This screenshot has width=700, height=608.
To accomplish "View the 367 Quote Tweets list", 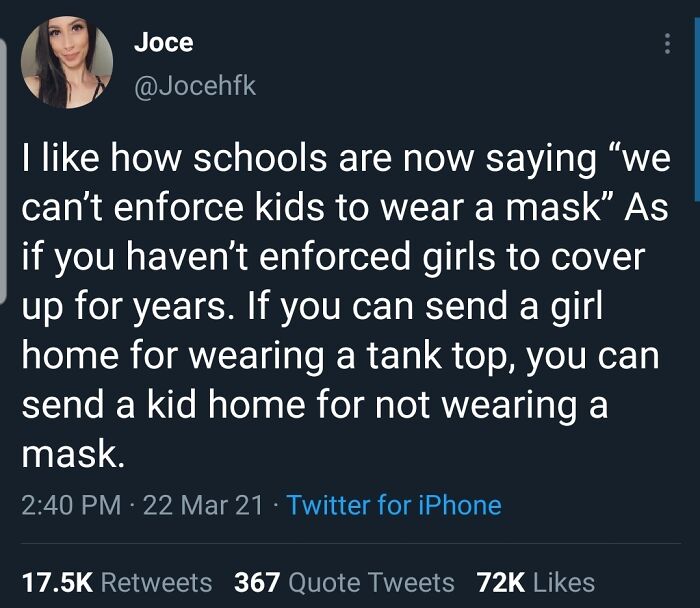I will (x=344, y=583).
